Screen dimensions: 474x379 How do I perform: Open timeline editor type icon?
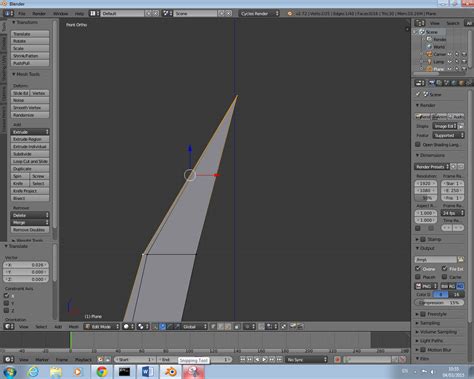pos(9,359)
